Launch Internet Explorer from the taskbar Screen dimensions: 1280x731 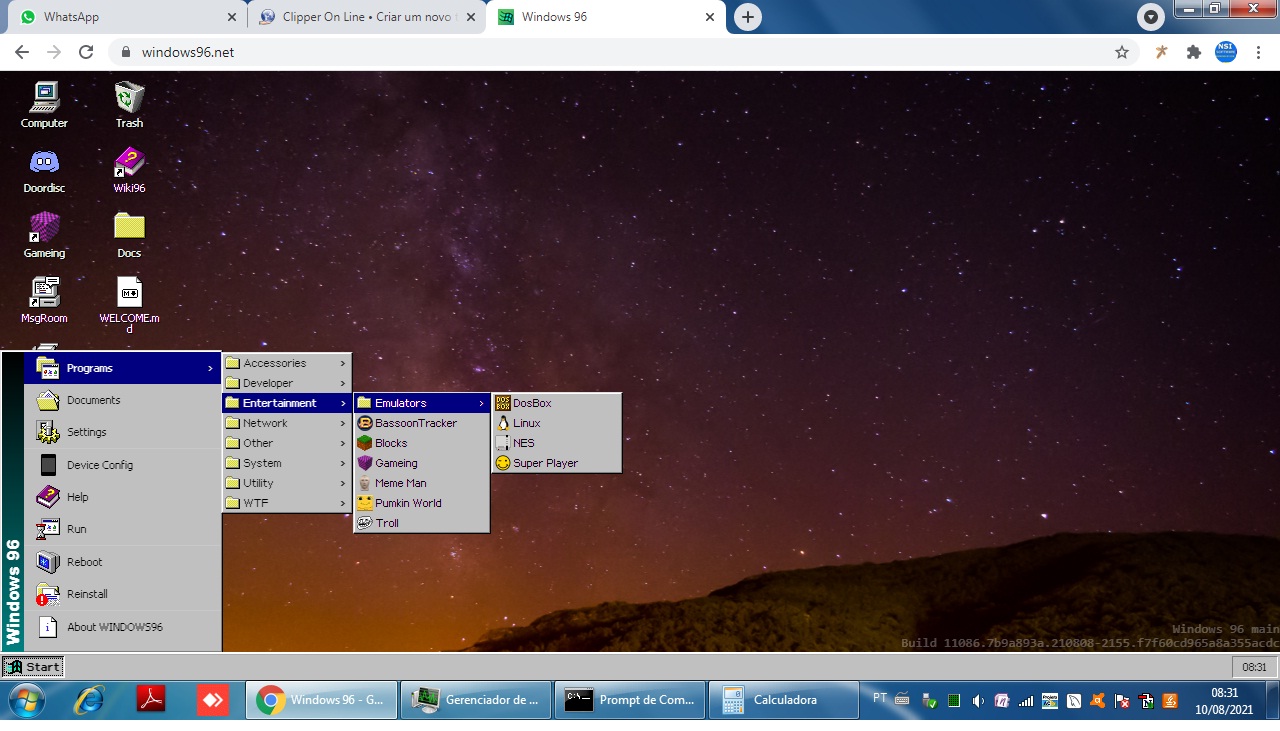89,700
